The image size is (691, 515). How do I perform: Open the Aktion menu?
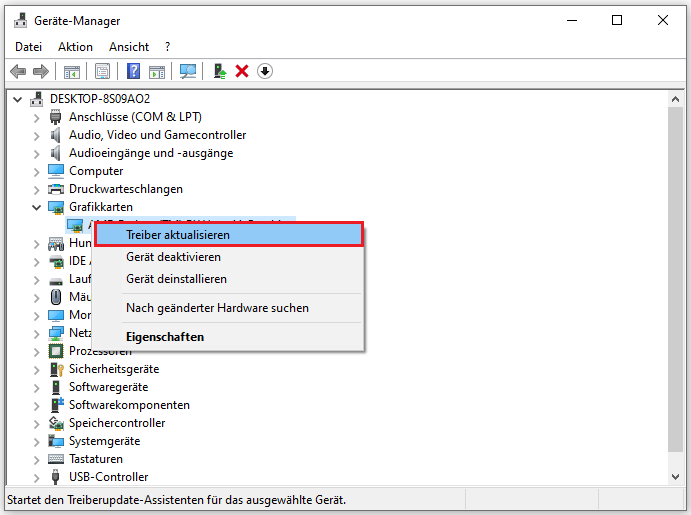tap(75, 47)
